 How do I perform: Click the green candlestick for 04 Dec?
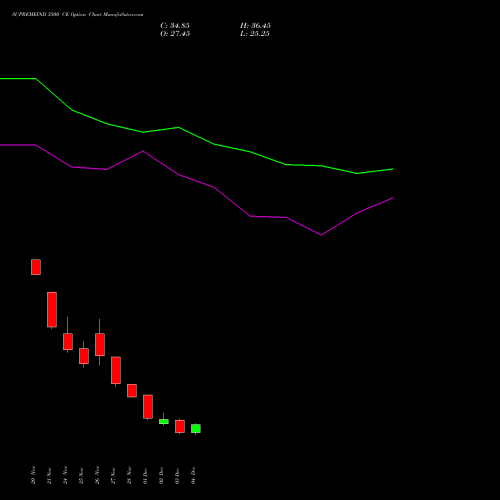[x=196, y=429]
